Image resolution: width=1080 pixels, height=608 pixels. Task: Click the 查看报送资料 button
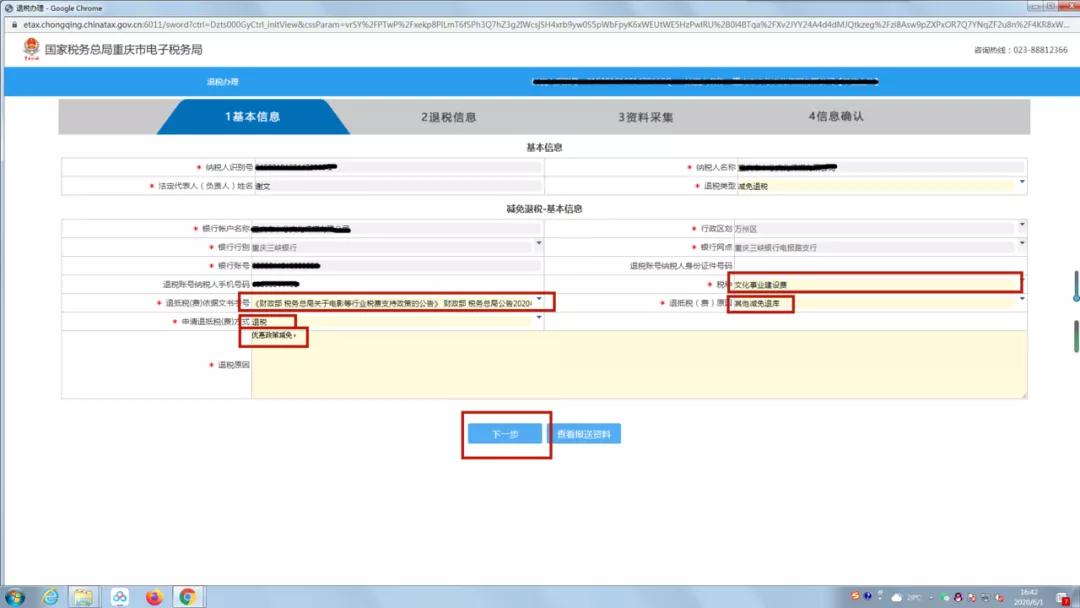point(589,433)
